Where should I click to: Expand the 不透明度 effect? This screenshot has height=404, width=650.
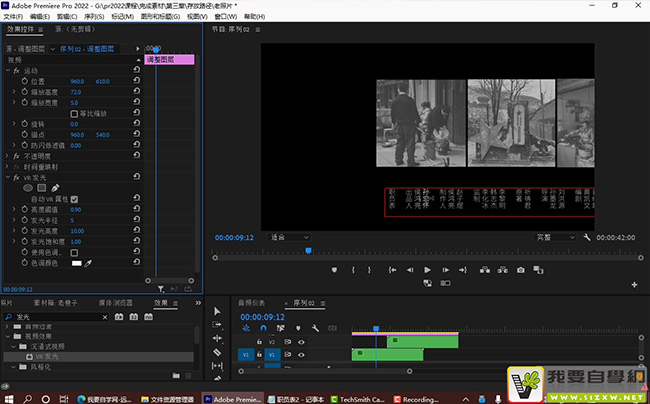7,156
